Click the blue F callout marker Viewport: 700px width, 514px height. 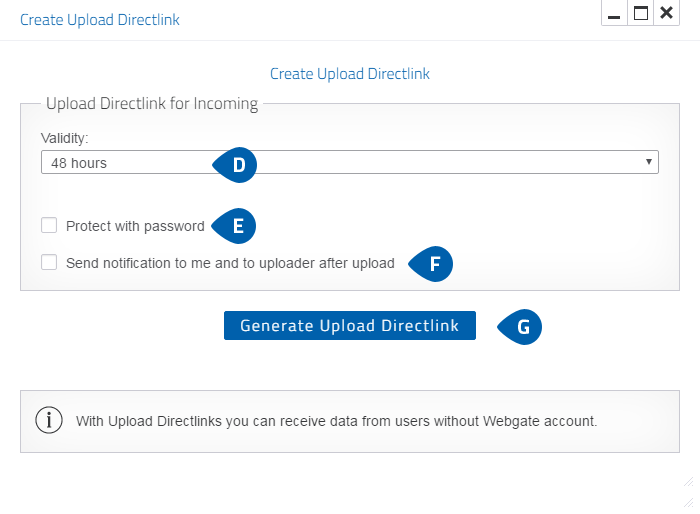coord(431,264)
